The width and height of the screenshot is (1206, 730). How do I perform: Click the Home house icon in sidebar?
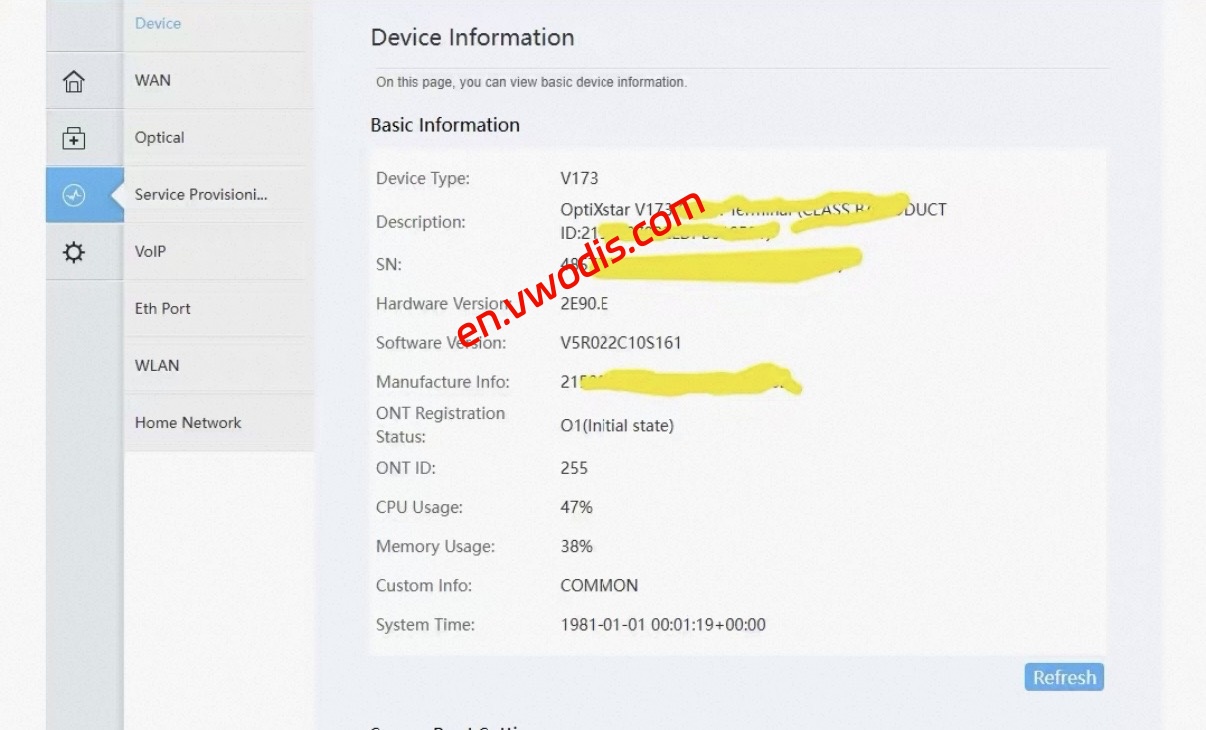tap(74, 81)
